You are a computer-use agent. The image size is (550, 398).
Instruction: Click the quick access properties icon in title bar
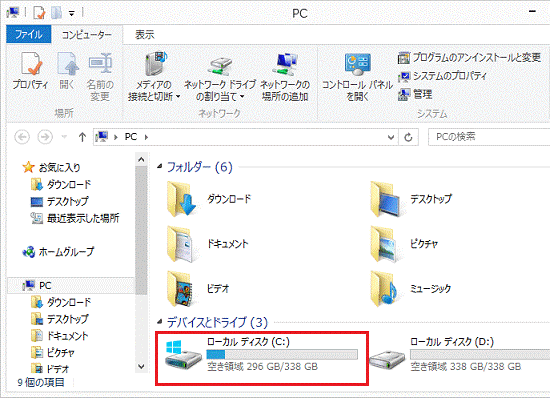(x=39, y=13)
